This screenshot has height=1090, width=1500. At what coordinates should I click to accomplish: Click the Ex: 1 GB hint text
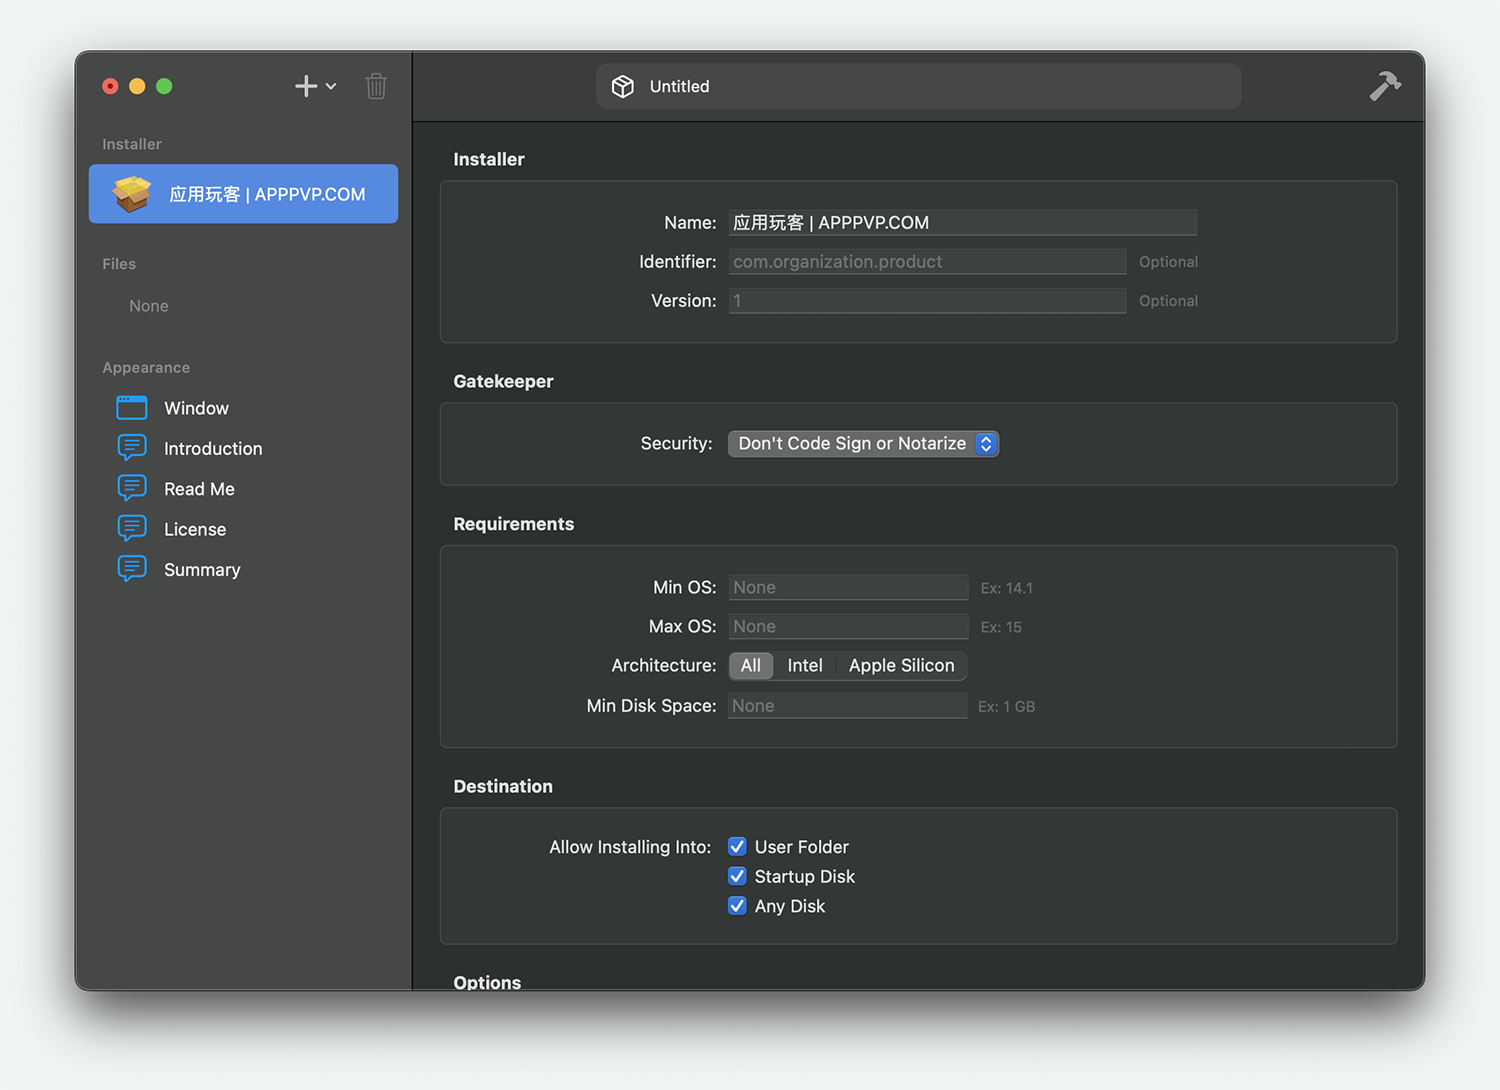tap(1006, 706)
